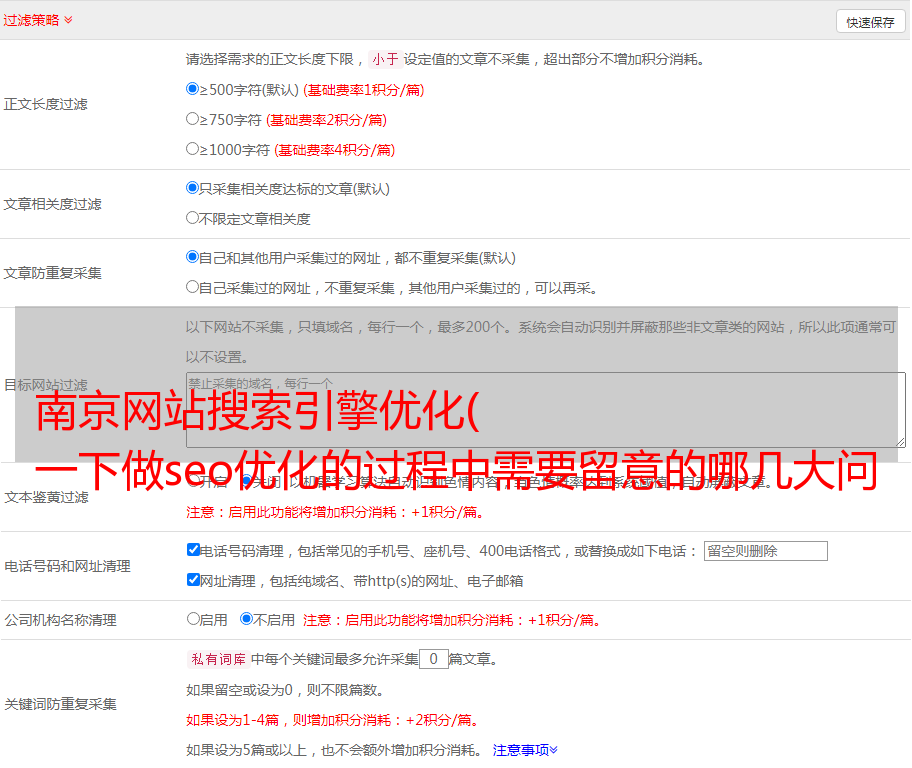Toggle the 电话号码清理 checkbox

[x=193, y=550]
